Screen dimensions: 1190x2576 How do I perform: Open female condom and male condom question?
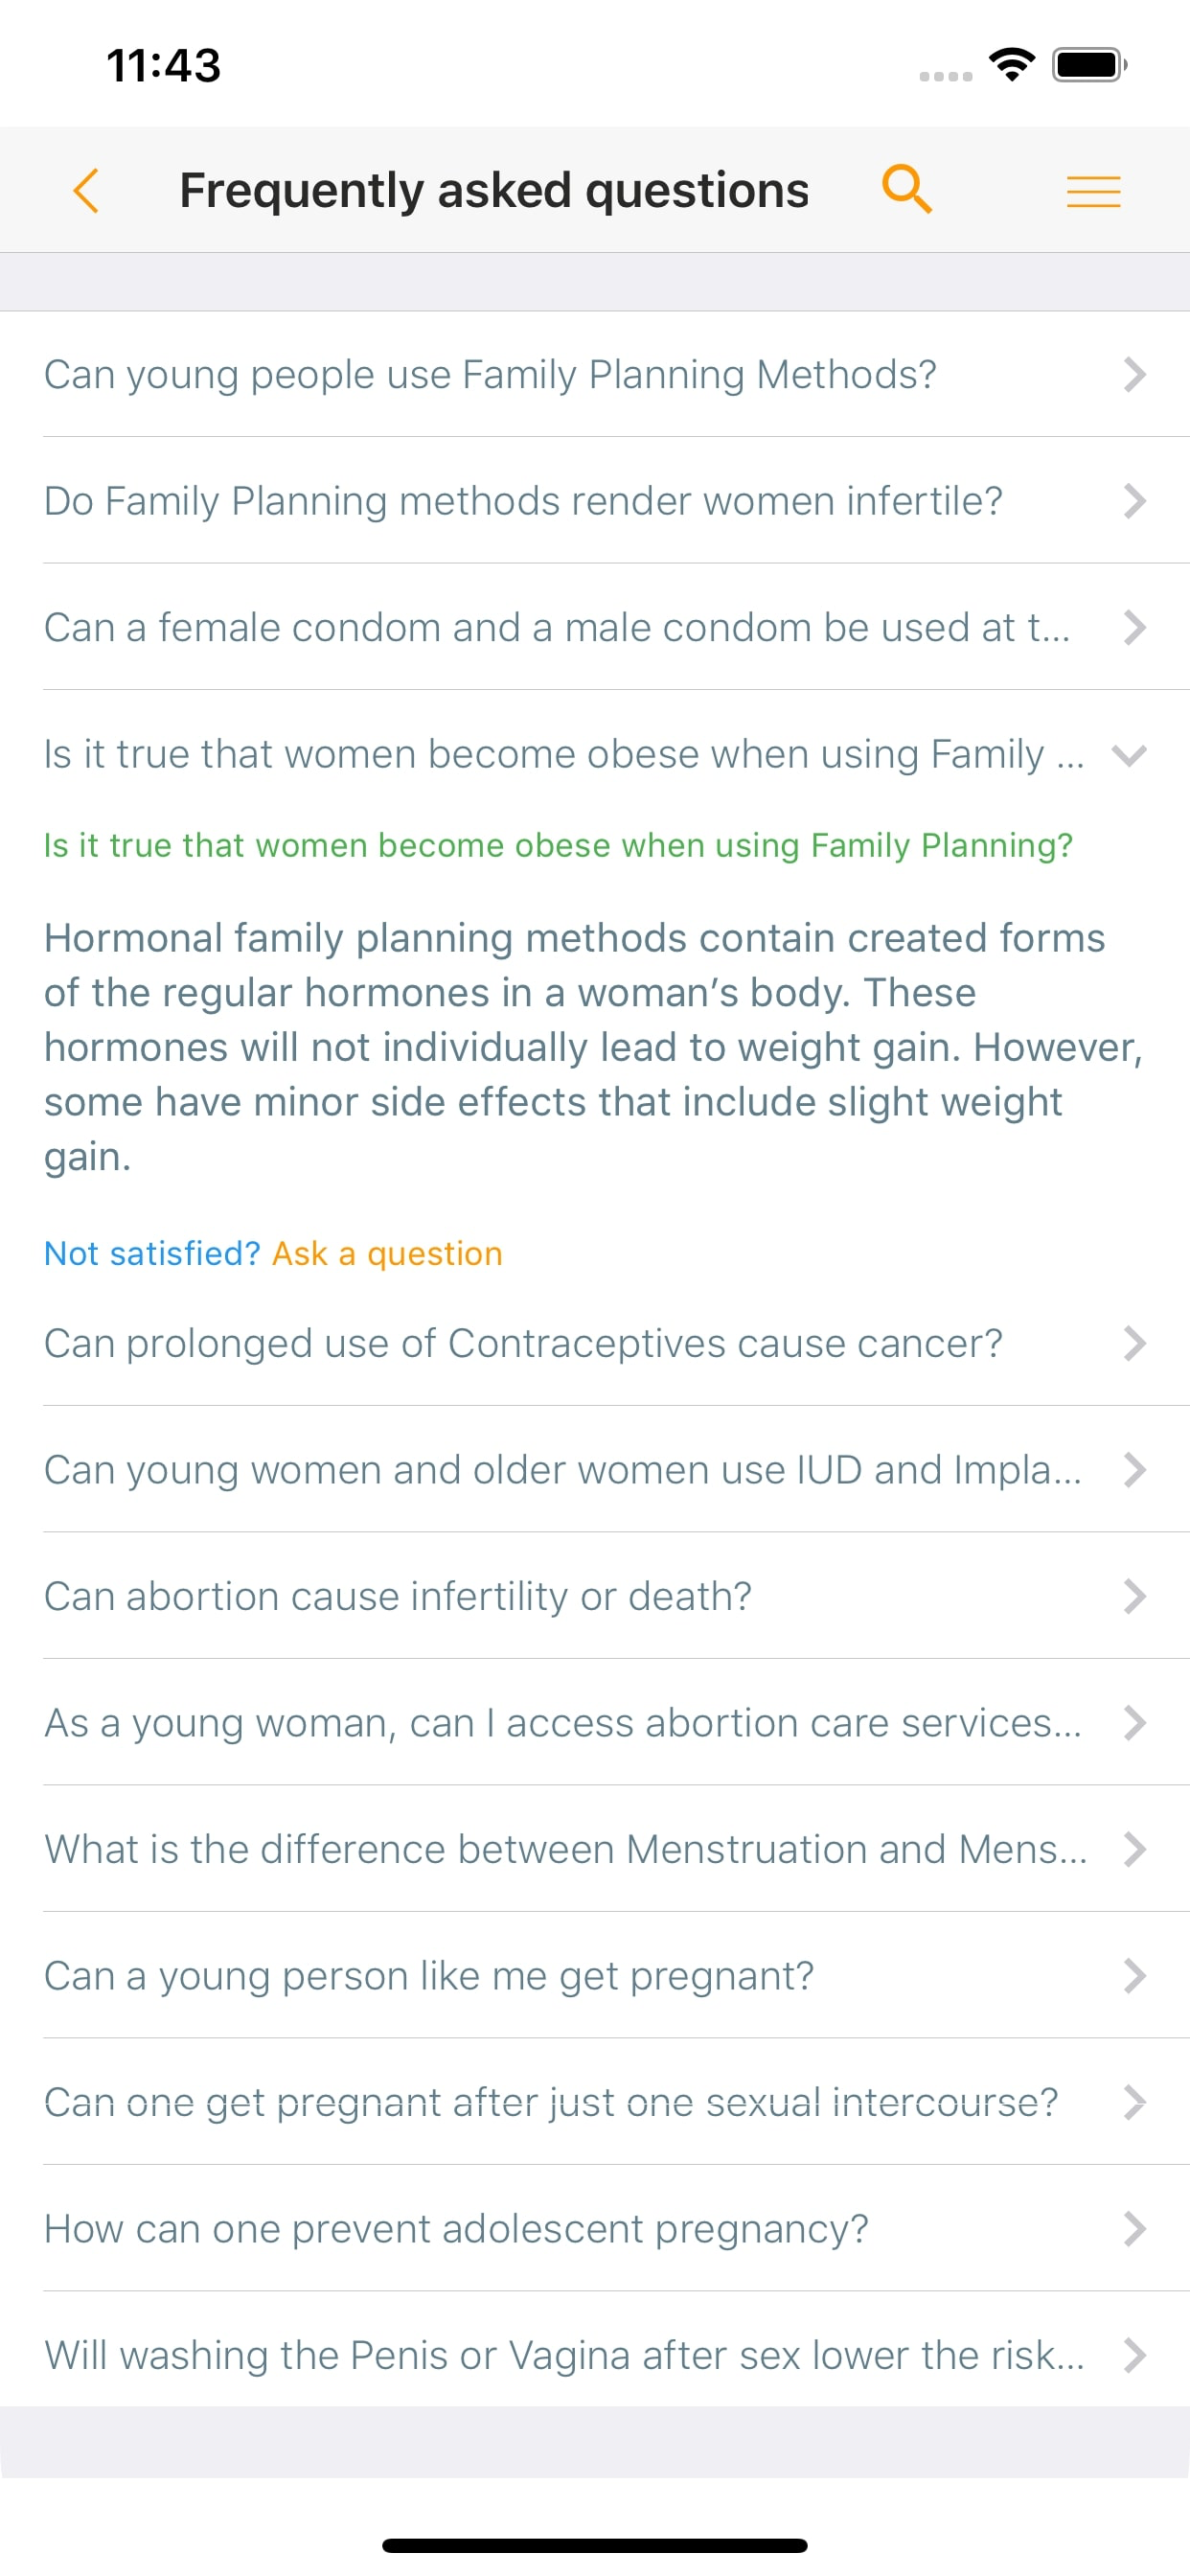pos(595,627)
